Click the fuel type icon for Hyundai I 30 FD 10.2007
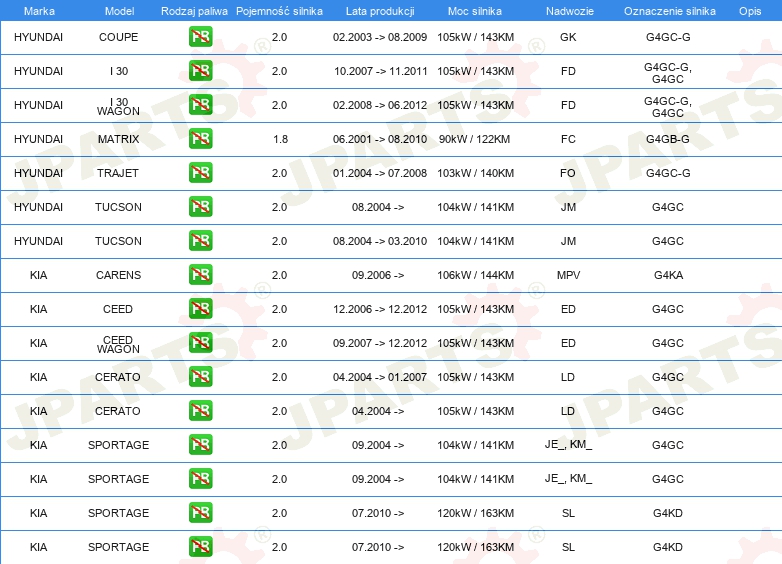Screen dimensions: 782x564 pyautogui.click(x=200, y=71)
